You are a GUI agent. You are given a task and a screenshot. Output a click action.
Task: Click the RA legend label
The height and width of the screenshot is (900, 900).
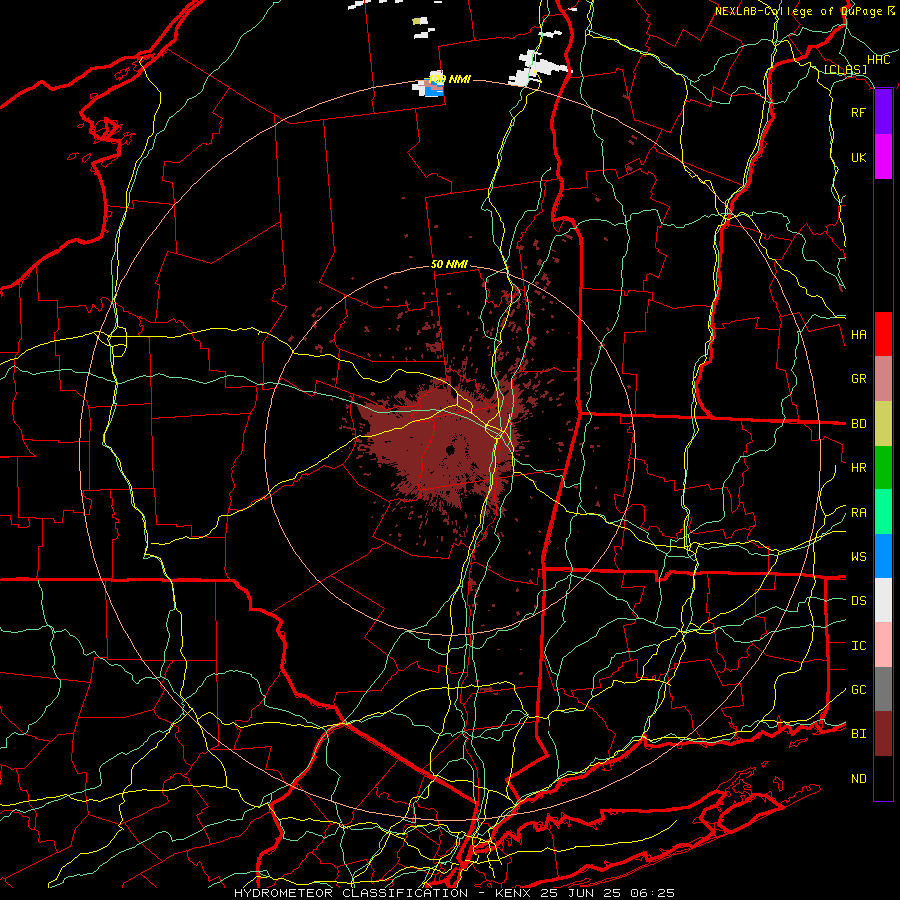click(858, 513)
